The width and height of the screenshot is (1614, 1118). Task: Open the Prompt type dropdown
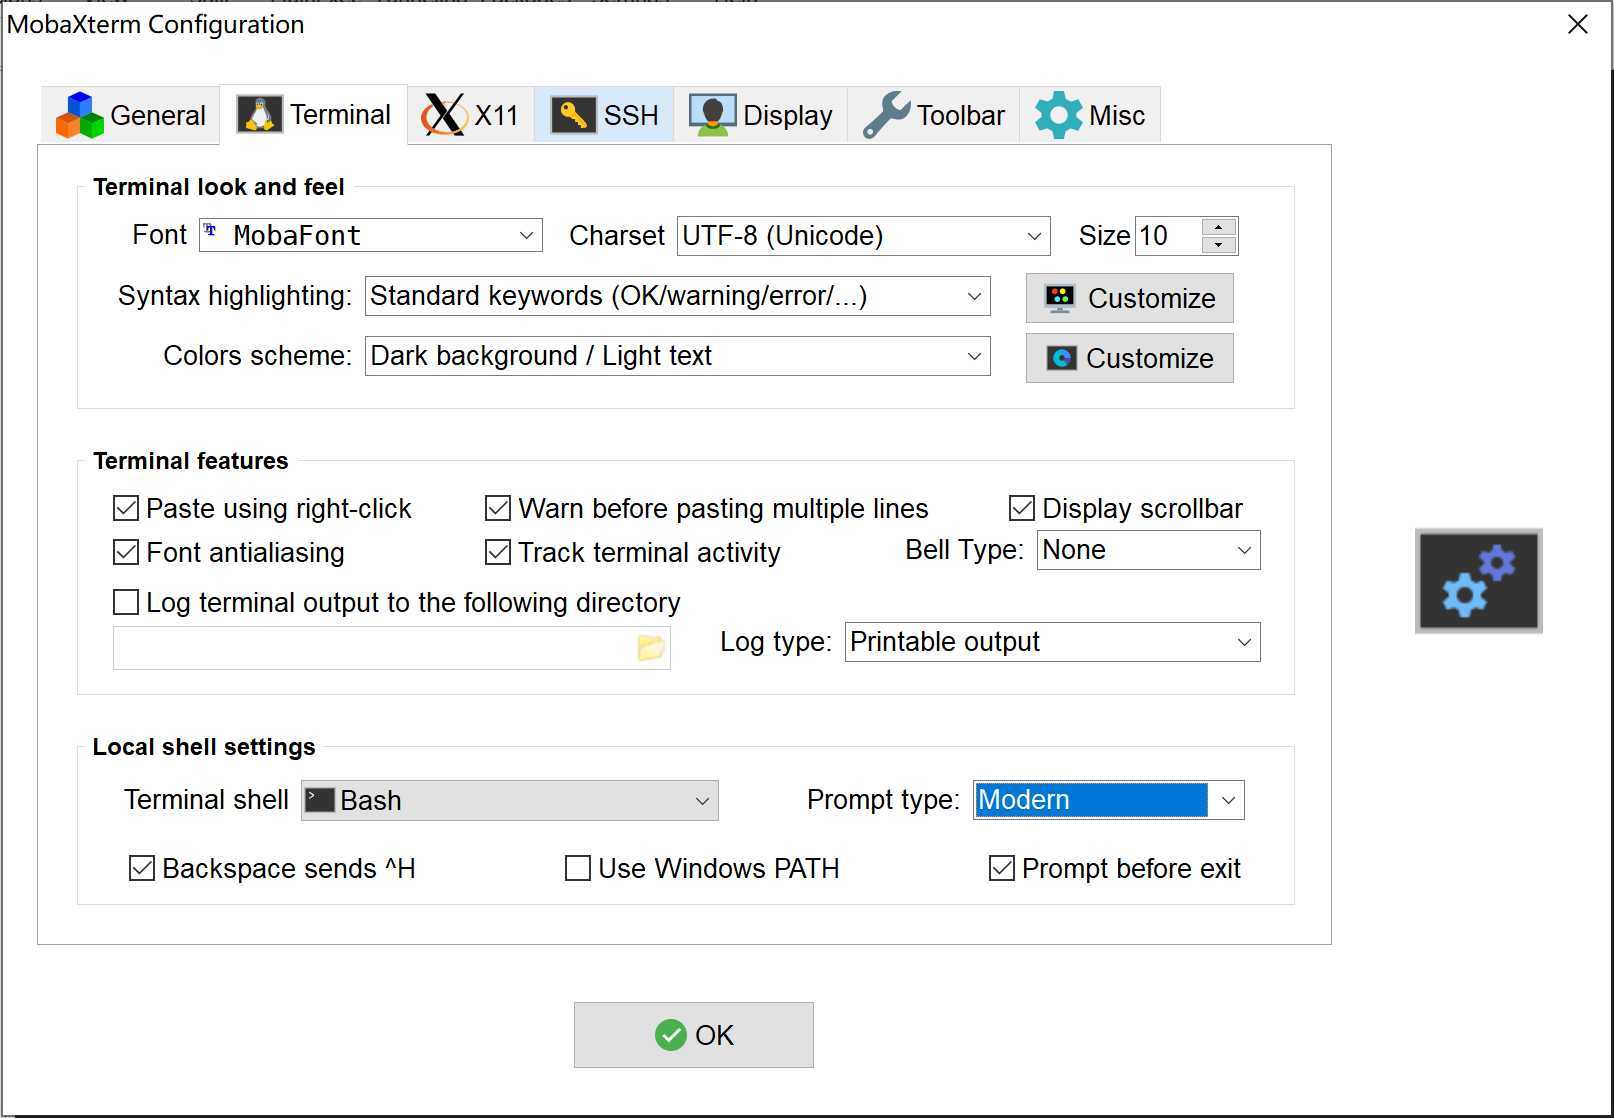(1108, 800)
